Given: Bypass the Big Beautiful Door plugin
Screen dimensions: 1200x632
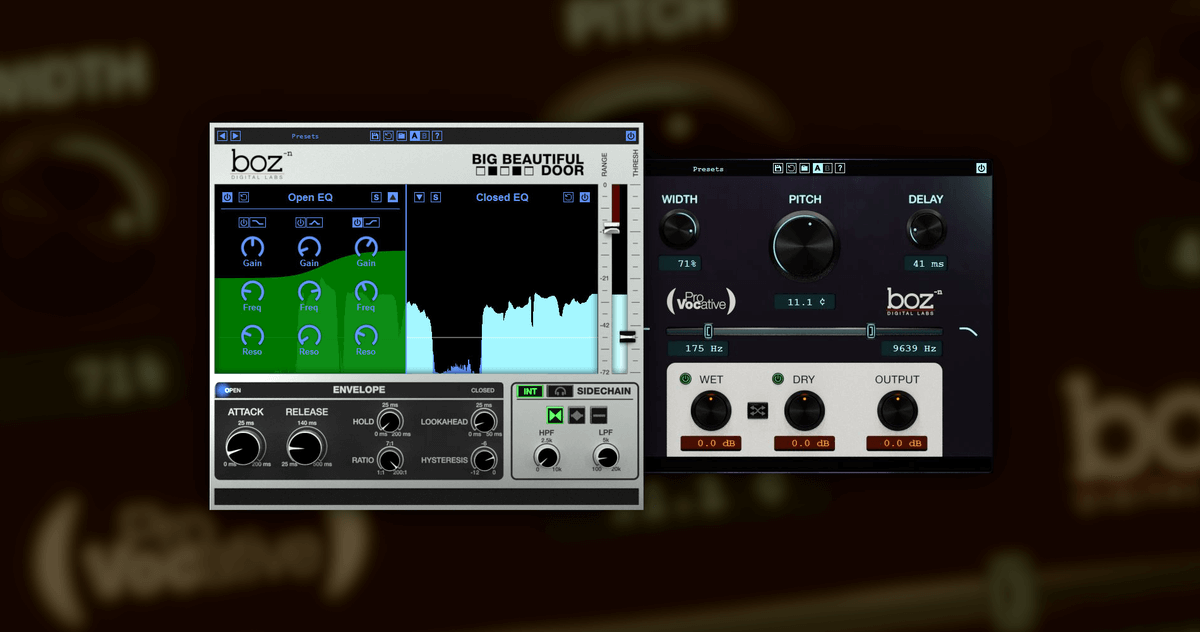Looking at the screenshot, I should point(631,136).
